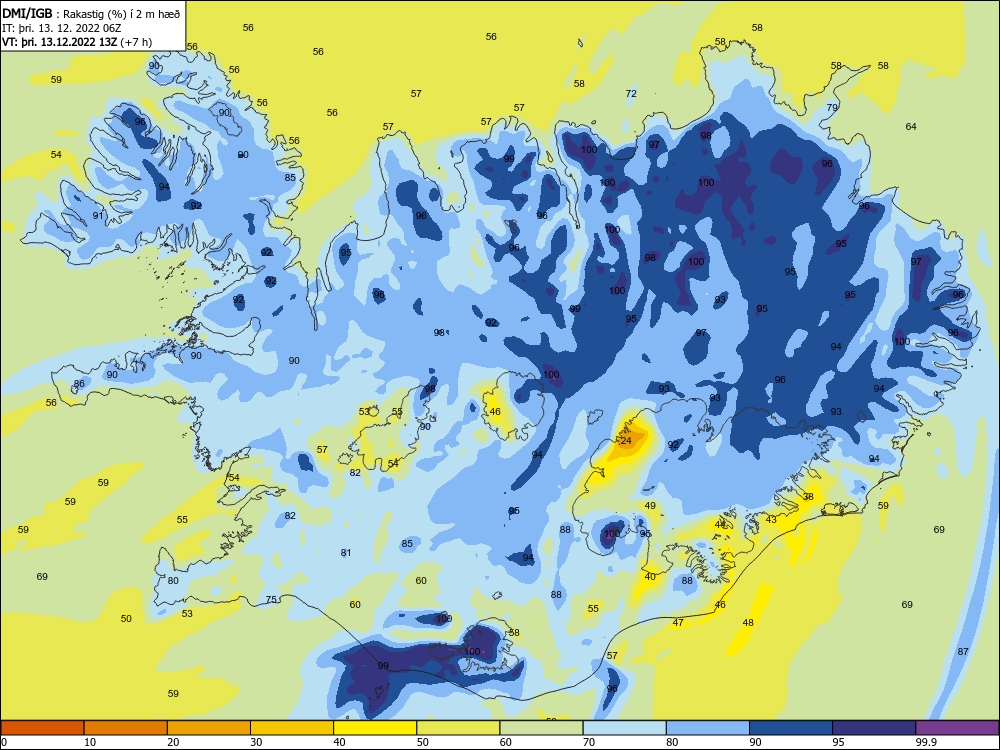The width and height of the screenshot is (1000, 750).
Task: Click the map value '49' in central Iceland
Action: coord(651,505)
